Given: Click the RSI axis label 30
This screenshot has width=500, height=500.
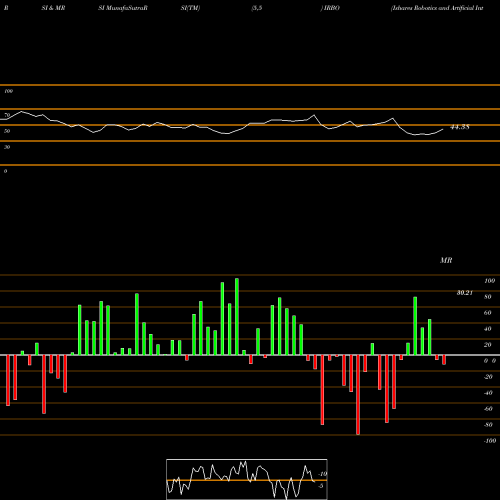Looking at the screenshot, I should pyautogui.click(x=7, y=147).
